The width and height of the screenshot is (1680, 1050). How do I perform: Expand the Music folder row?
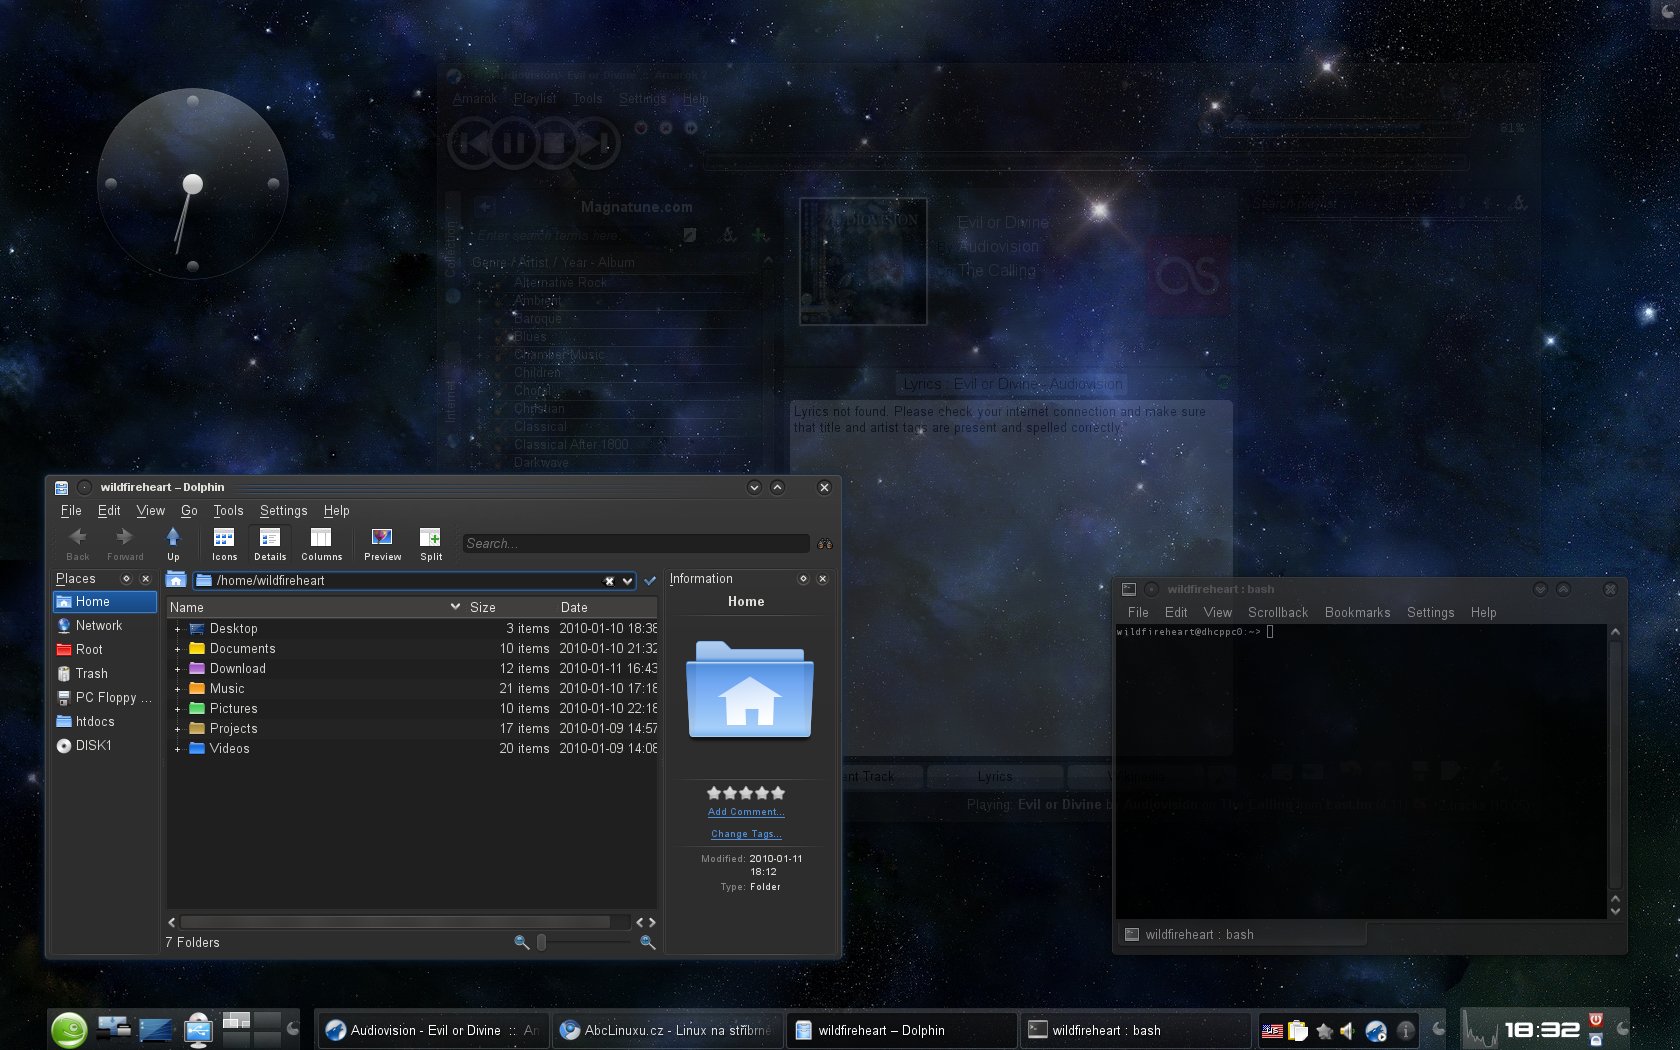click(177, 689)
